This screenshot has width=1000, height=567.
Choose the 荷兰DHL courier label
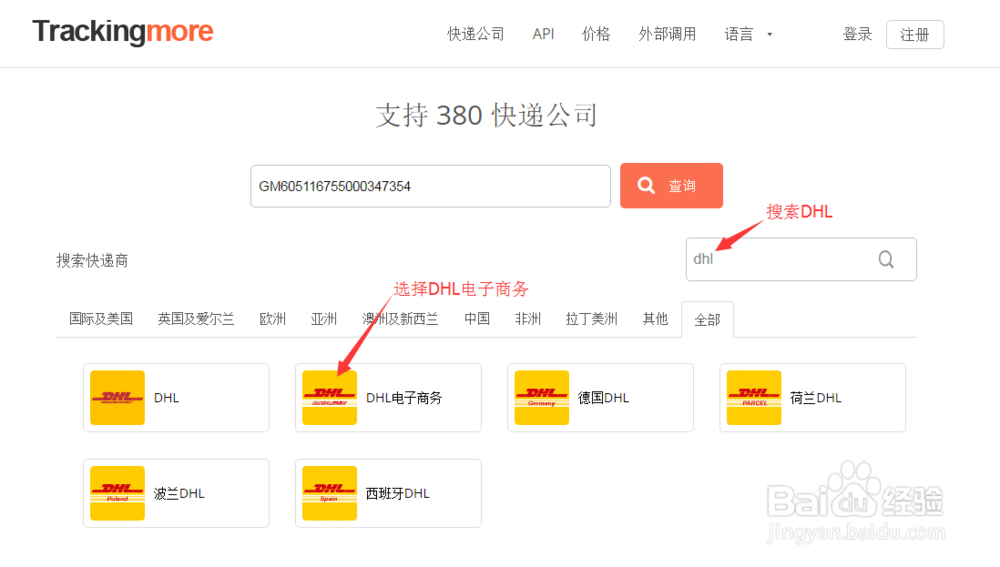[x=816, y=398]
